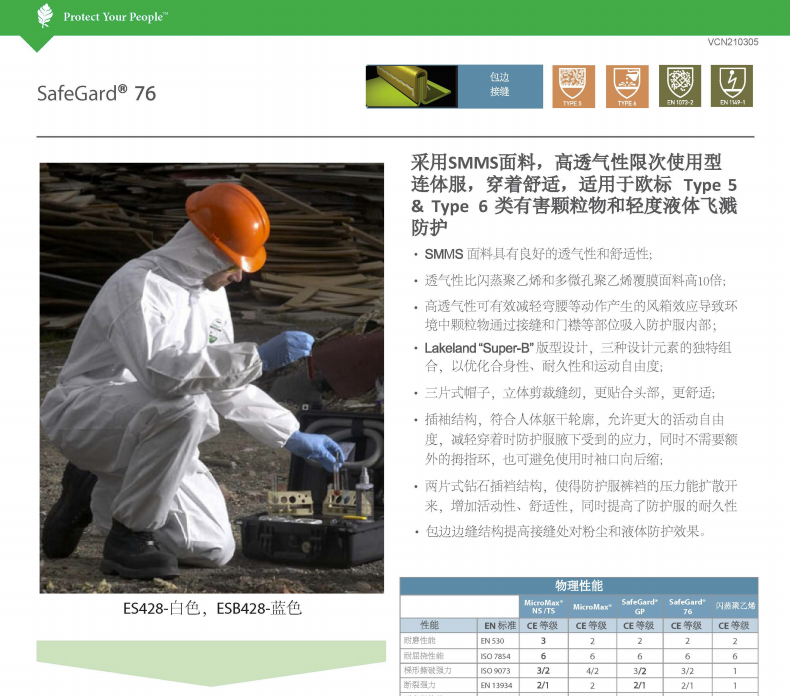Click the EN 1149-1 antistatic icon
This screenshot has width=790, height=696.
pyautogui.click(x=732, y=86)
